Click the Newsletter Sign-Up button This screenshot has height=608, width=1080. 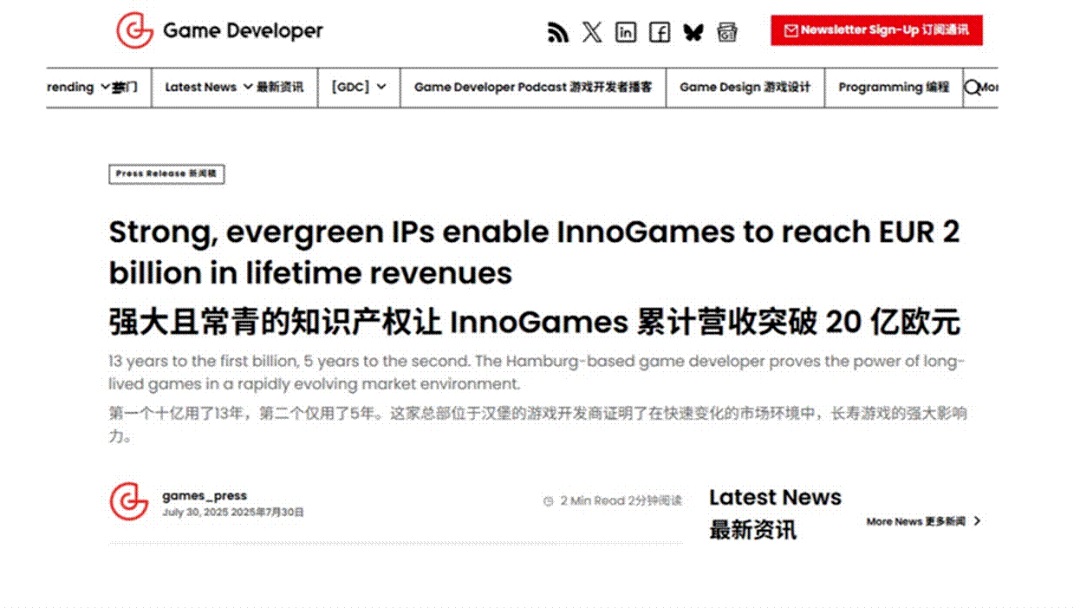click(x=877, y=30)
